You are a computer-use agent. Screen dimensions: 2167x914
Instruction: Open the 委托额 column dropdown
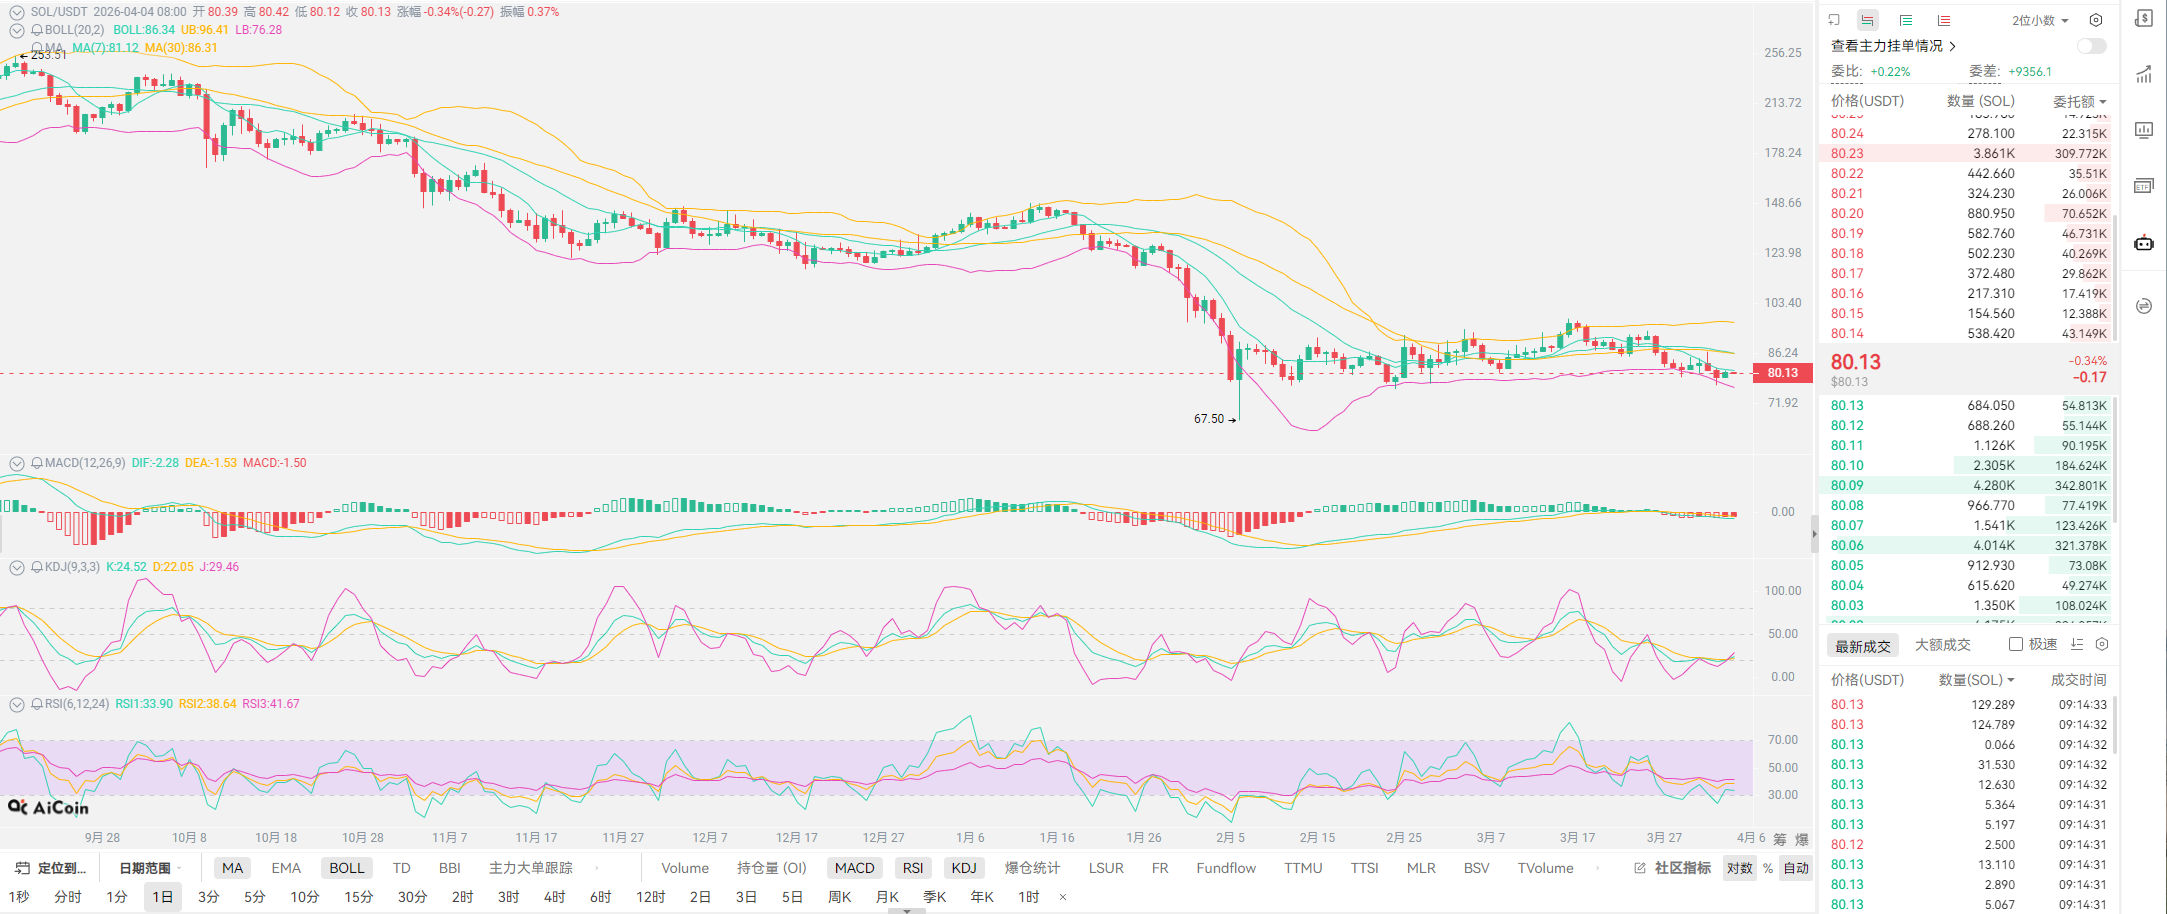(x=2079, y=101)
